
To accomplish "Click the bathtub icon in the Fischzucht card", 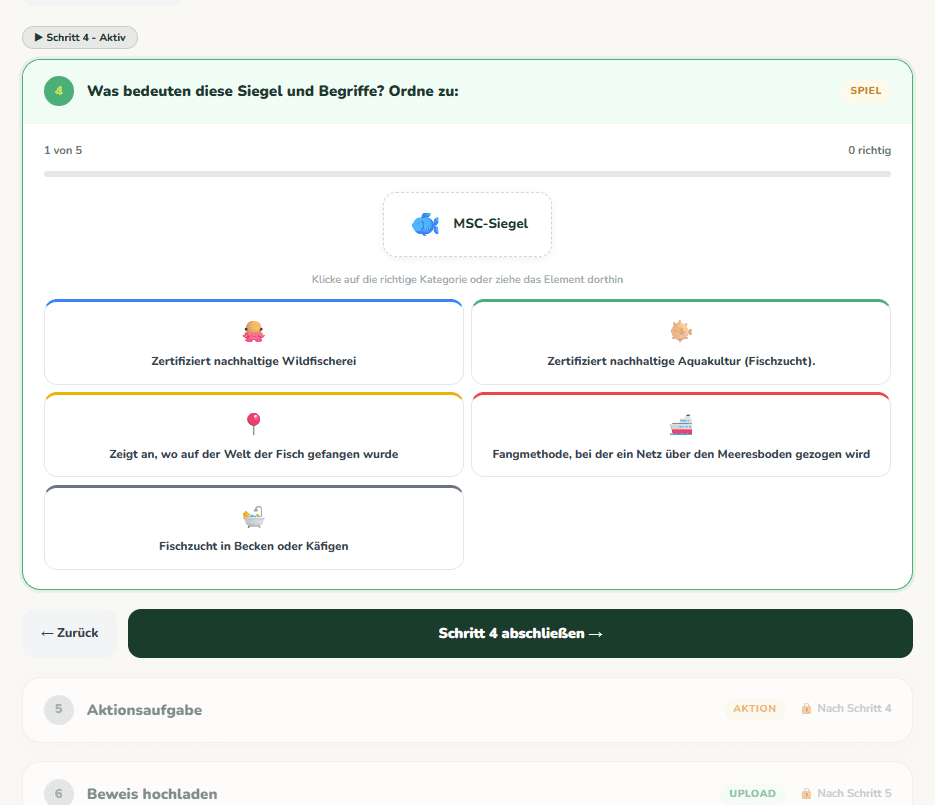I will [x=253, y=516].
